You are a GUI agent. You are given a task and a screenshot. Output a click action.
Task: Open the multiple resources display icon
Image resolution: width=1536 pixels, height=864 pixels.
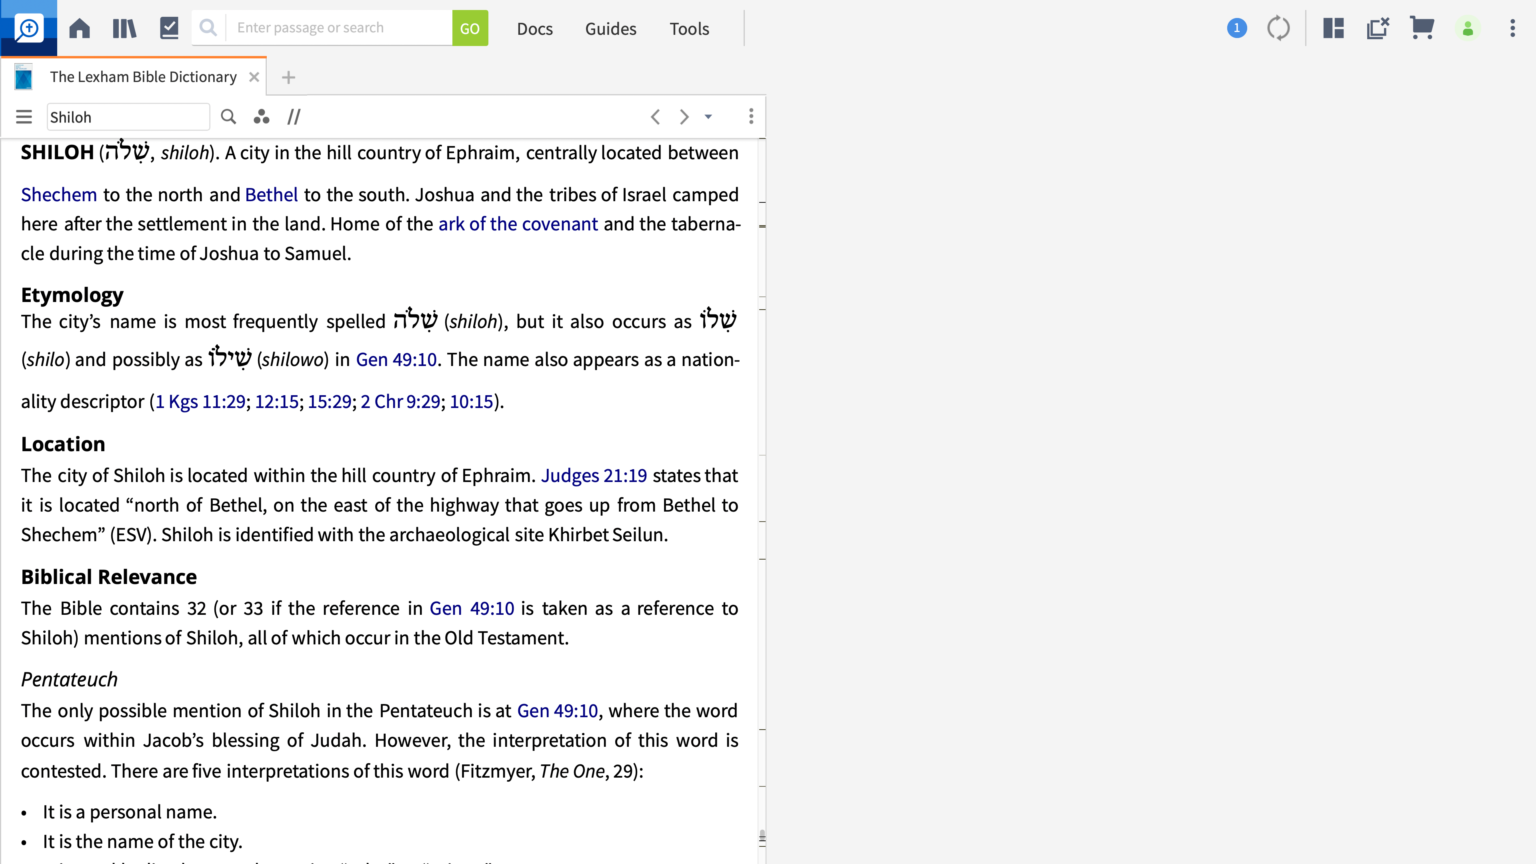[261, 117]
